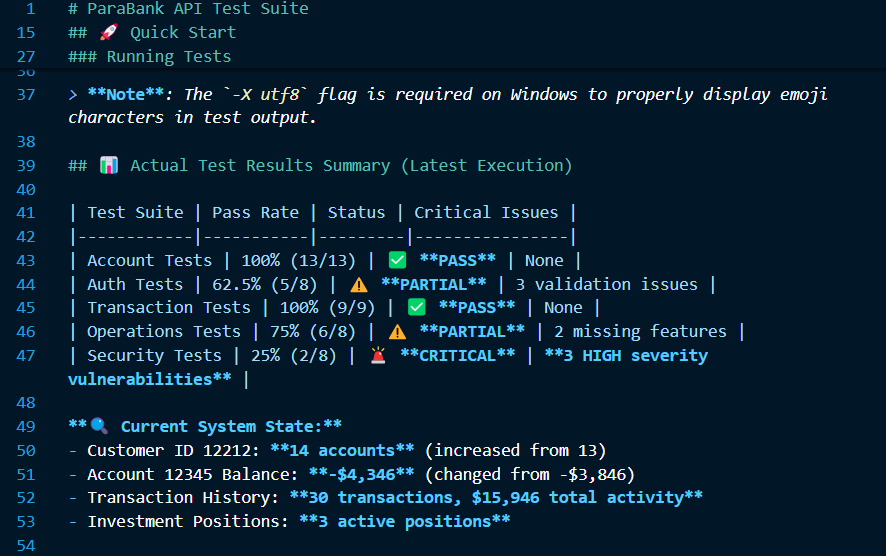Click the bar chart emoji on line 39
886x556 pixels.
point(108,166)
